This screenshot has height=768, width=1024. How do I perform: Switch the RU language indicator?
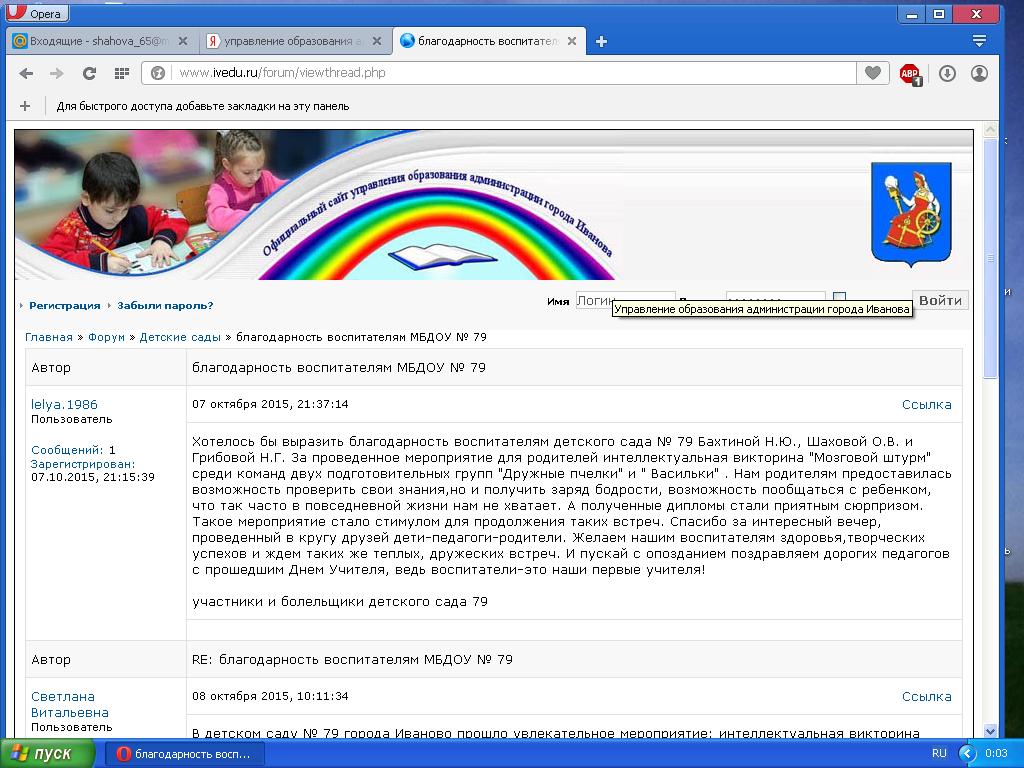tap(939, 754)
